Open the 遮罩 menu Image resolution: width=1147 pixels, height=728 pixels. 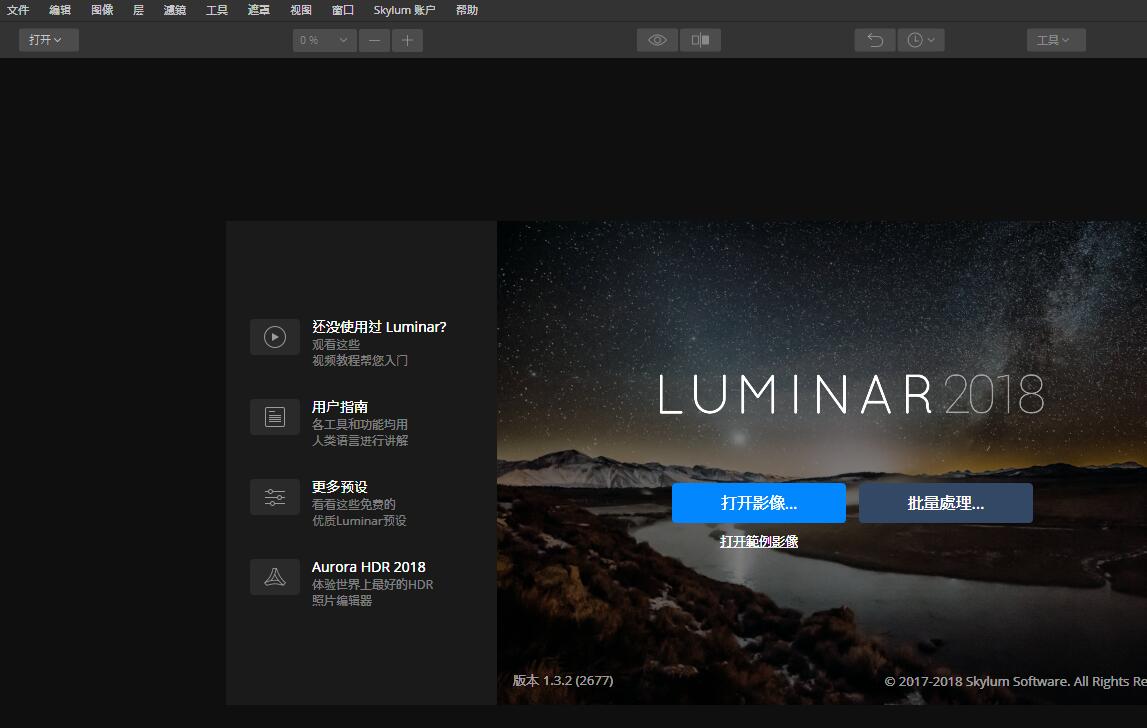259,10
